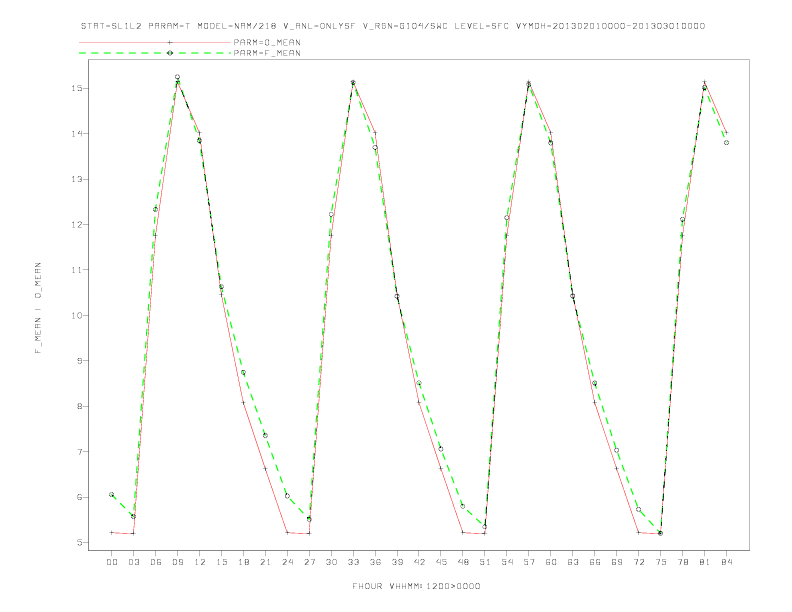Click the F_MEAN circle data point at hour 84
This screenshot has height=612, width=792.
726,142
